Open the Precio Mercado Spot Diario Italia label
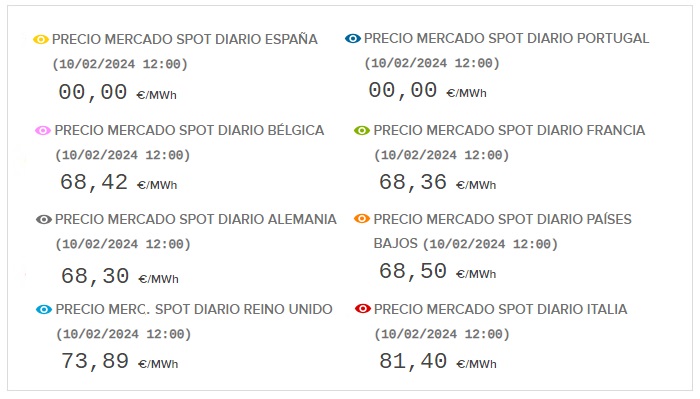Image resolution: width=700 pixels, height=399 pixels. [x=500, y=309]
